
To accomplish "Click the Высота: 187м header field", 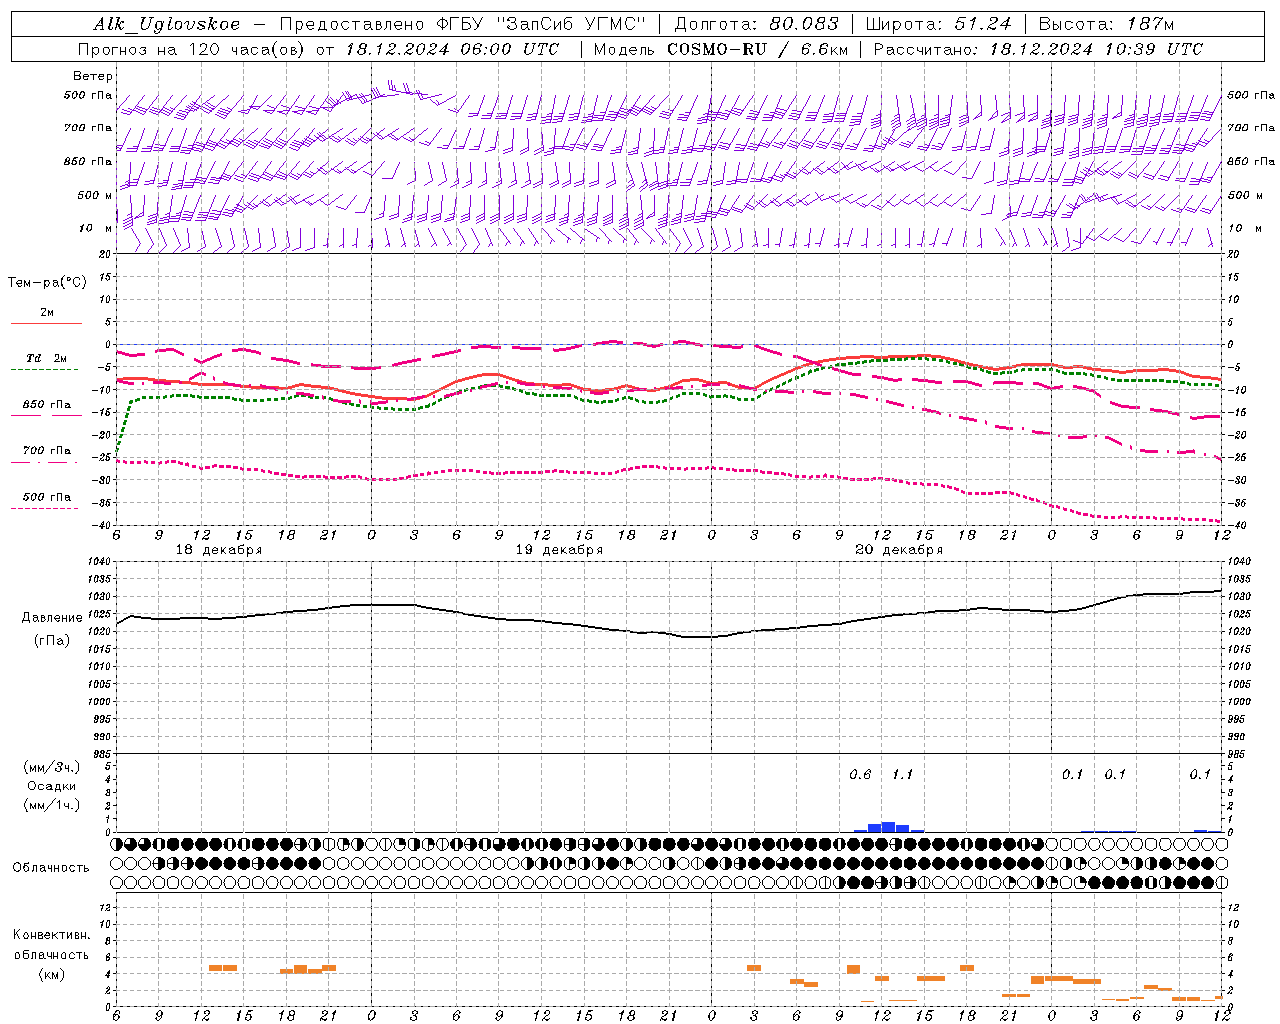I will tap(1106, 24).
